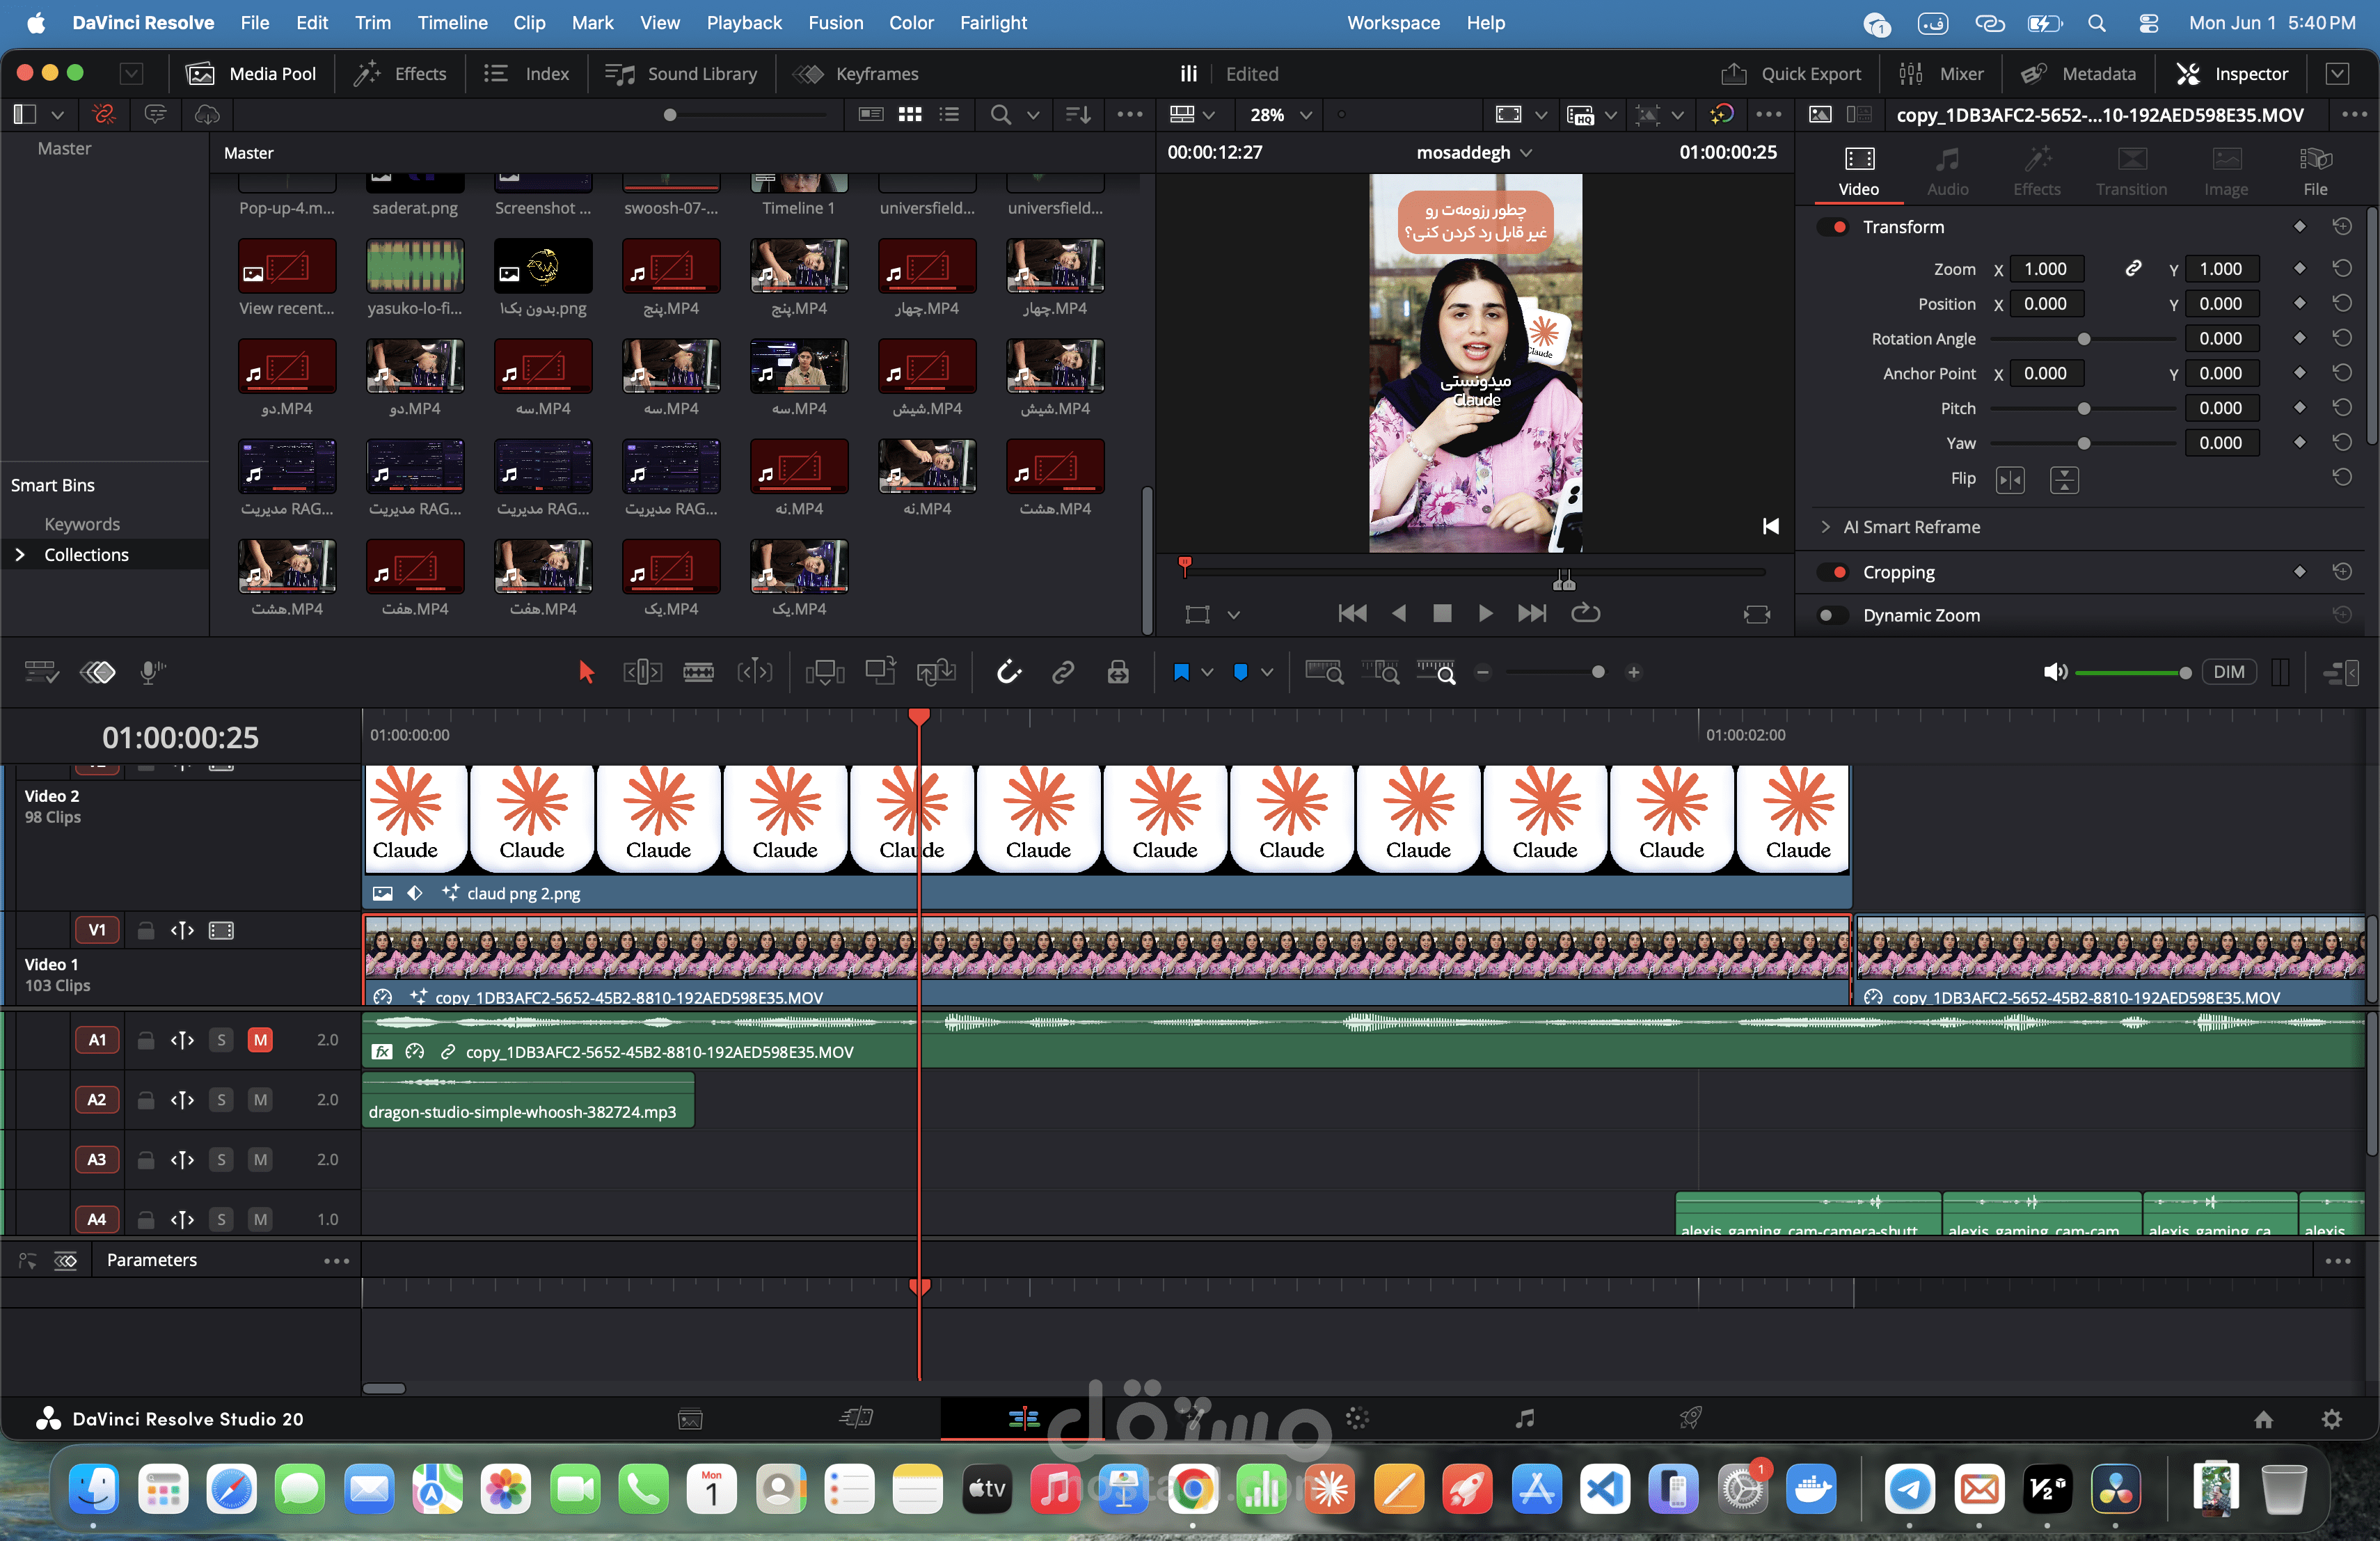2380x1541 pixels.
Task: Open the Sound Library panel
Action: tap(681, 74)
